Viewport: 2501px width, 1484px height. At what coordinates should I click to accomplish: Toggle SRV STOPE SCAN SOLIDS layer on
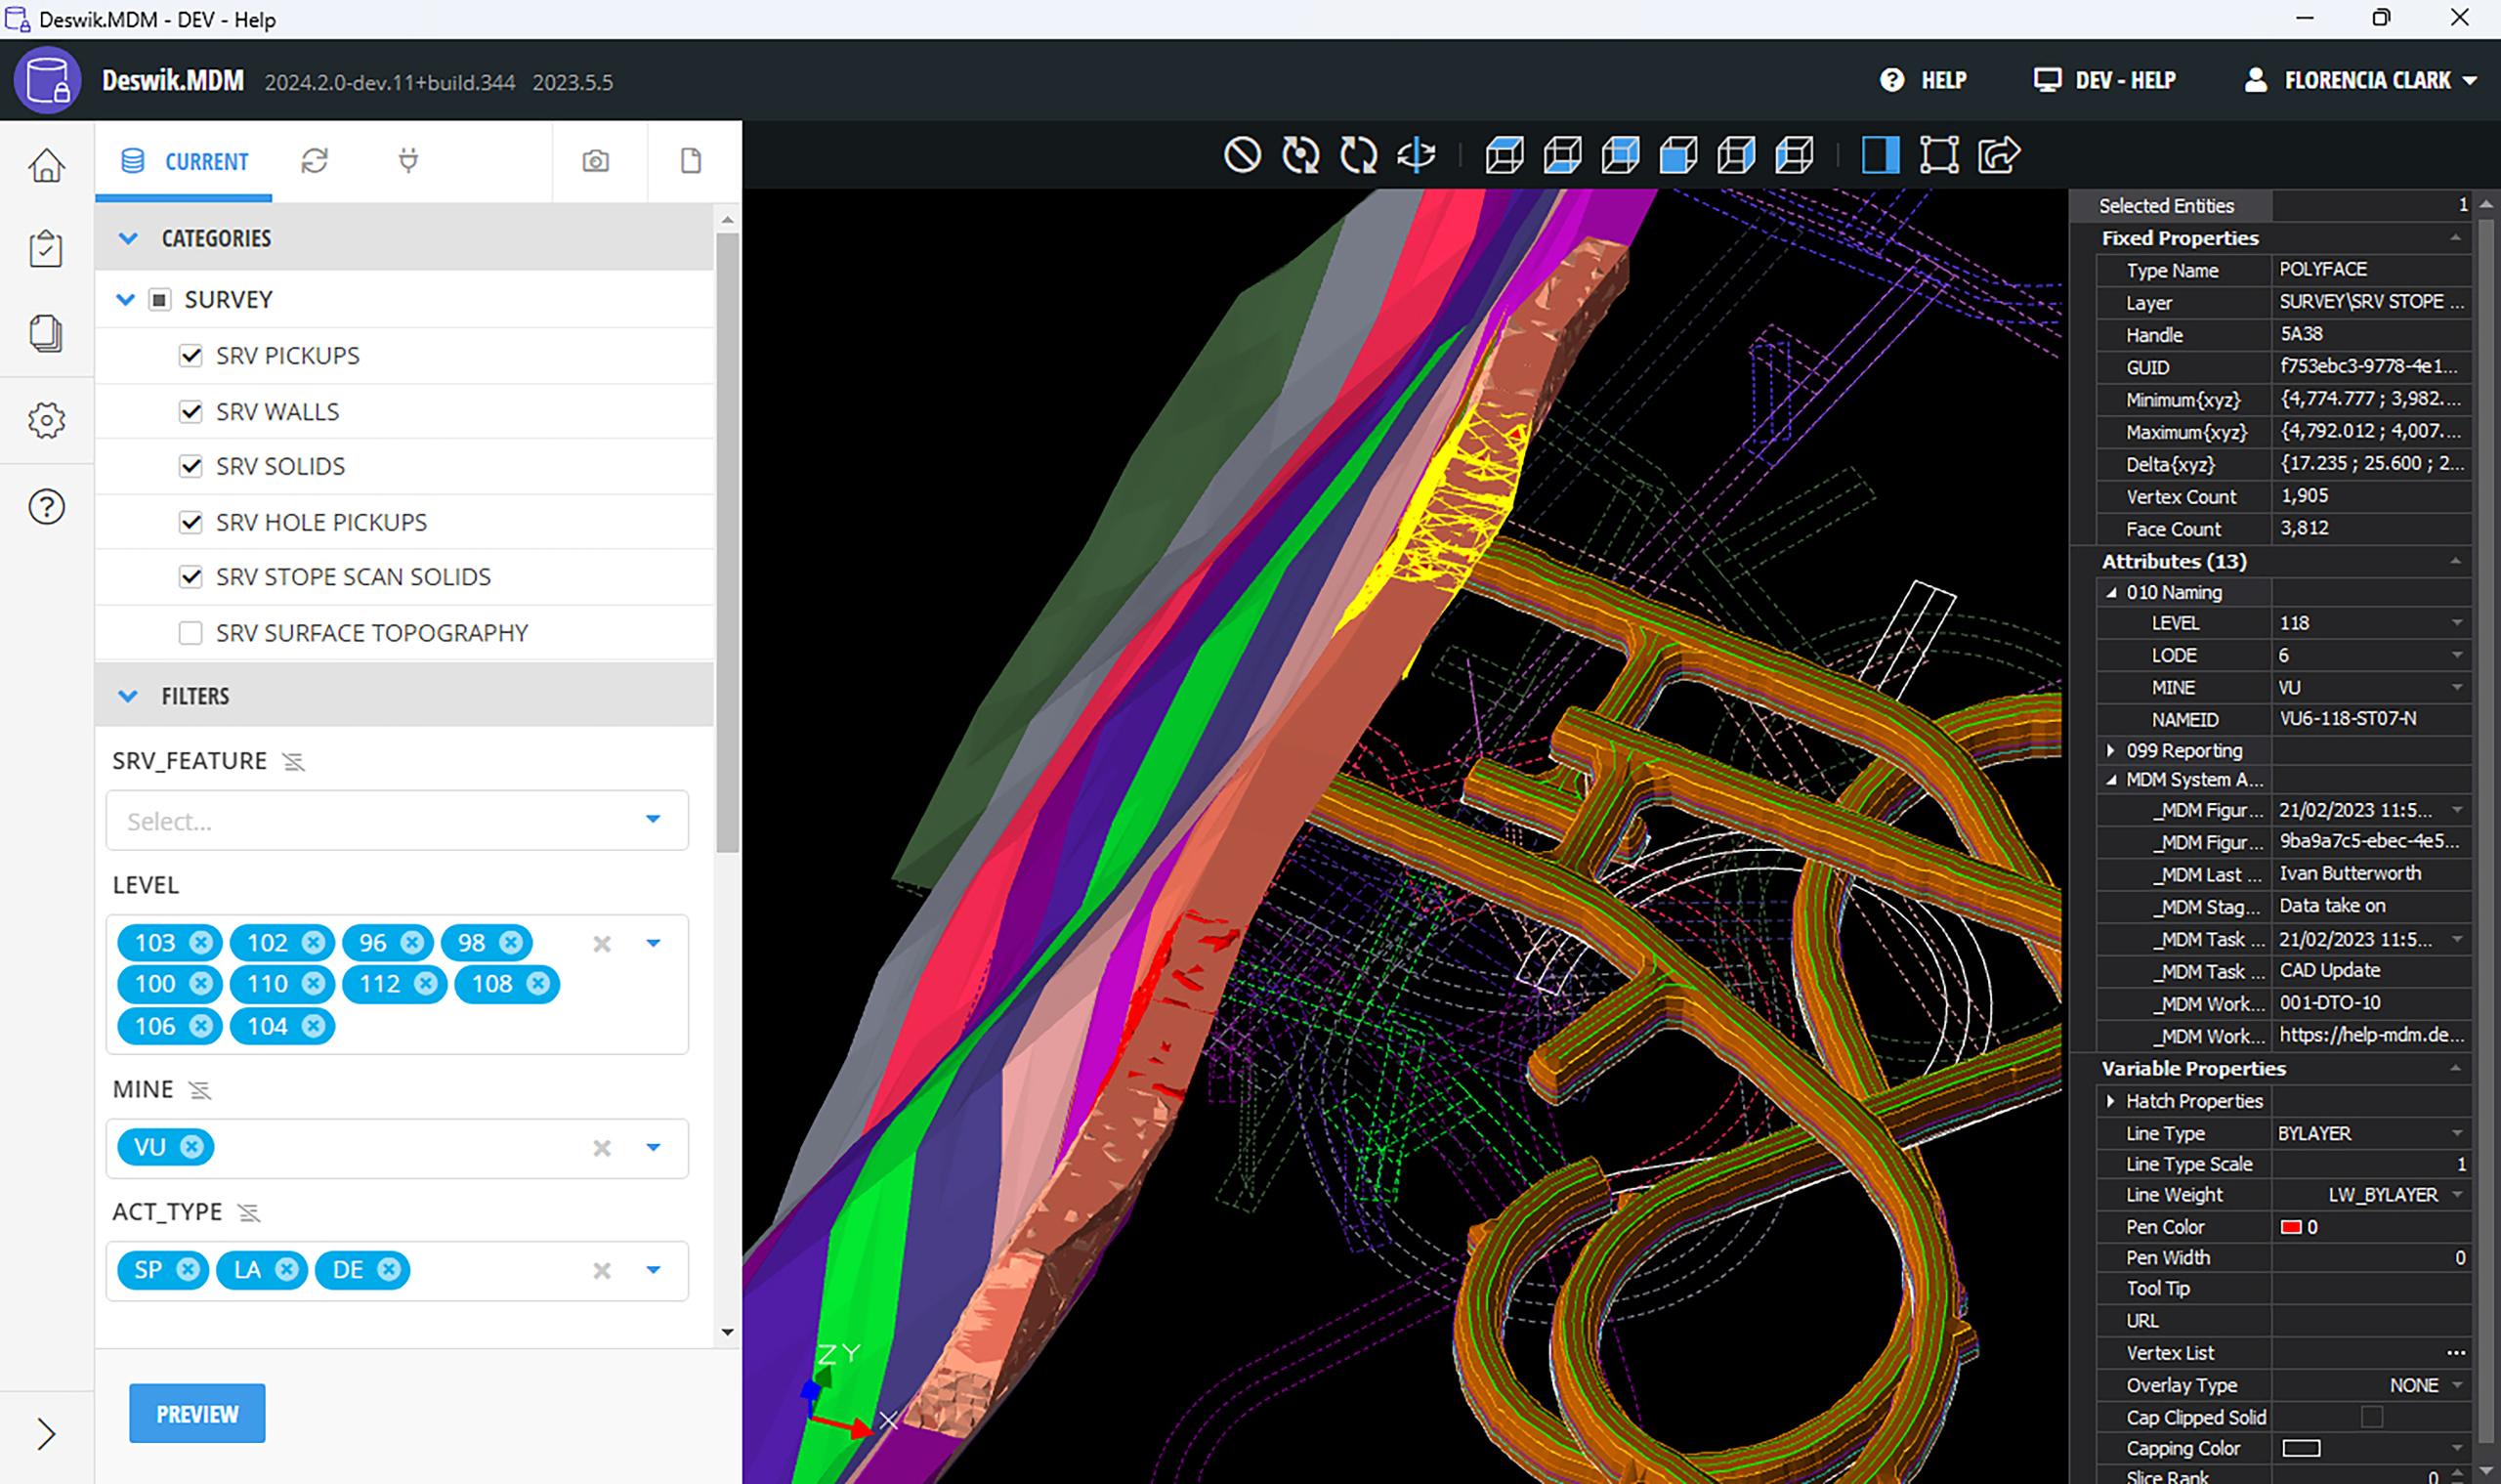192,576
